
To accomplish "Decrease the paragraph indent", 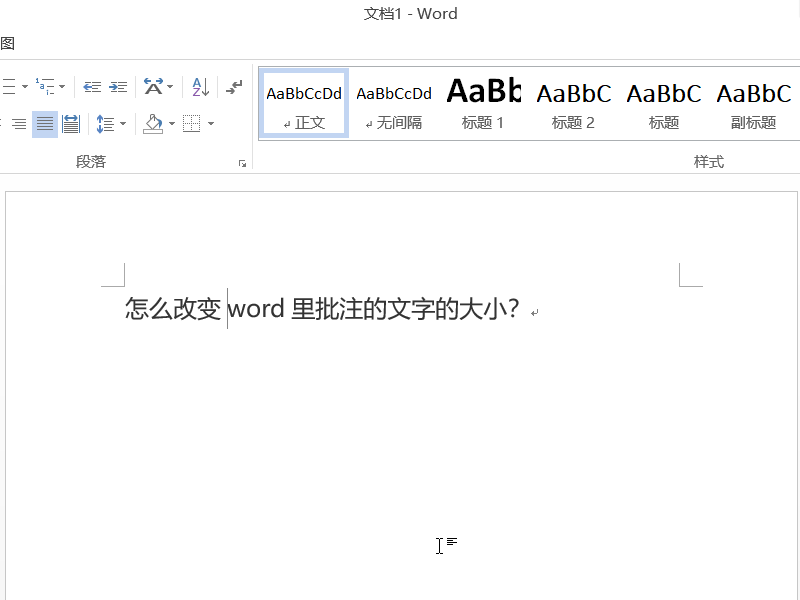I will coord(92,87).
